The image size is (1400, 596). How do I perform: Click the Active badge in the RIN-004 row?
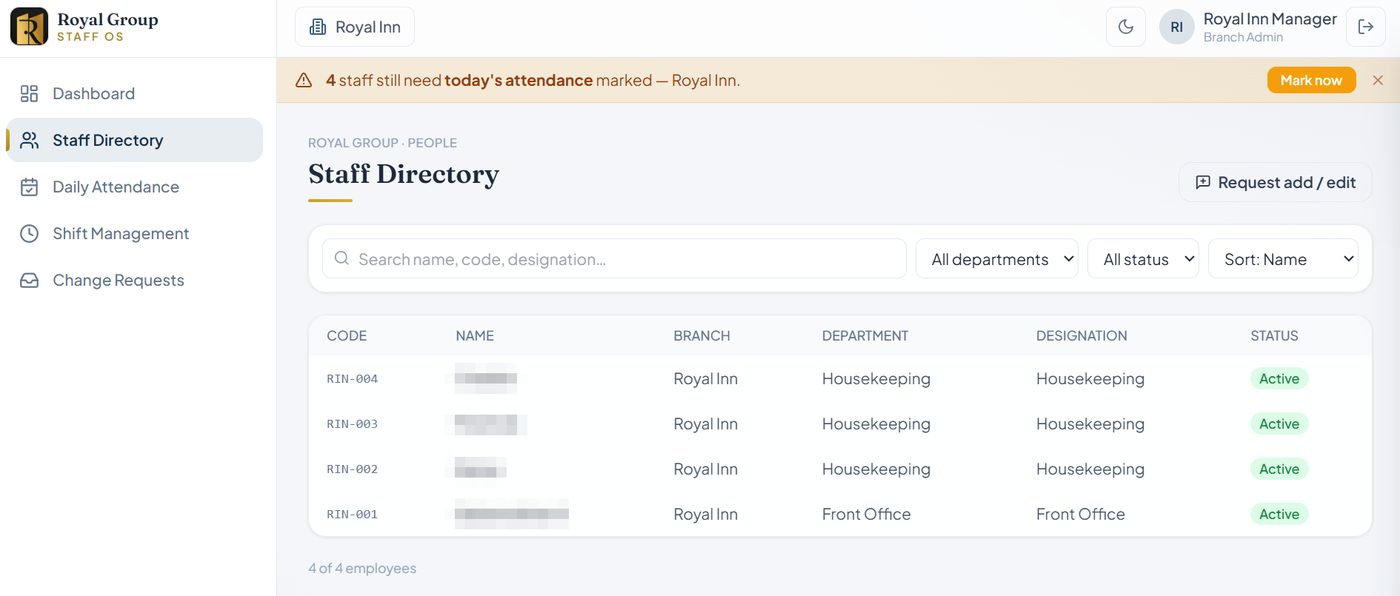(1279, 379)
